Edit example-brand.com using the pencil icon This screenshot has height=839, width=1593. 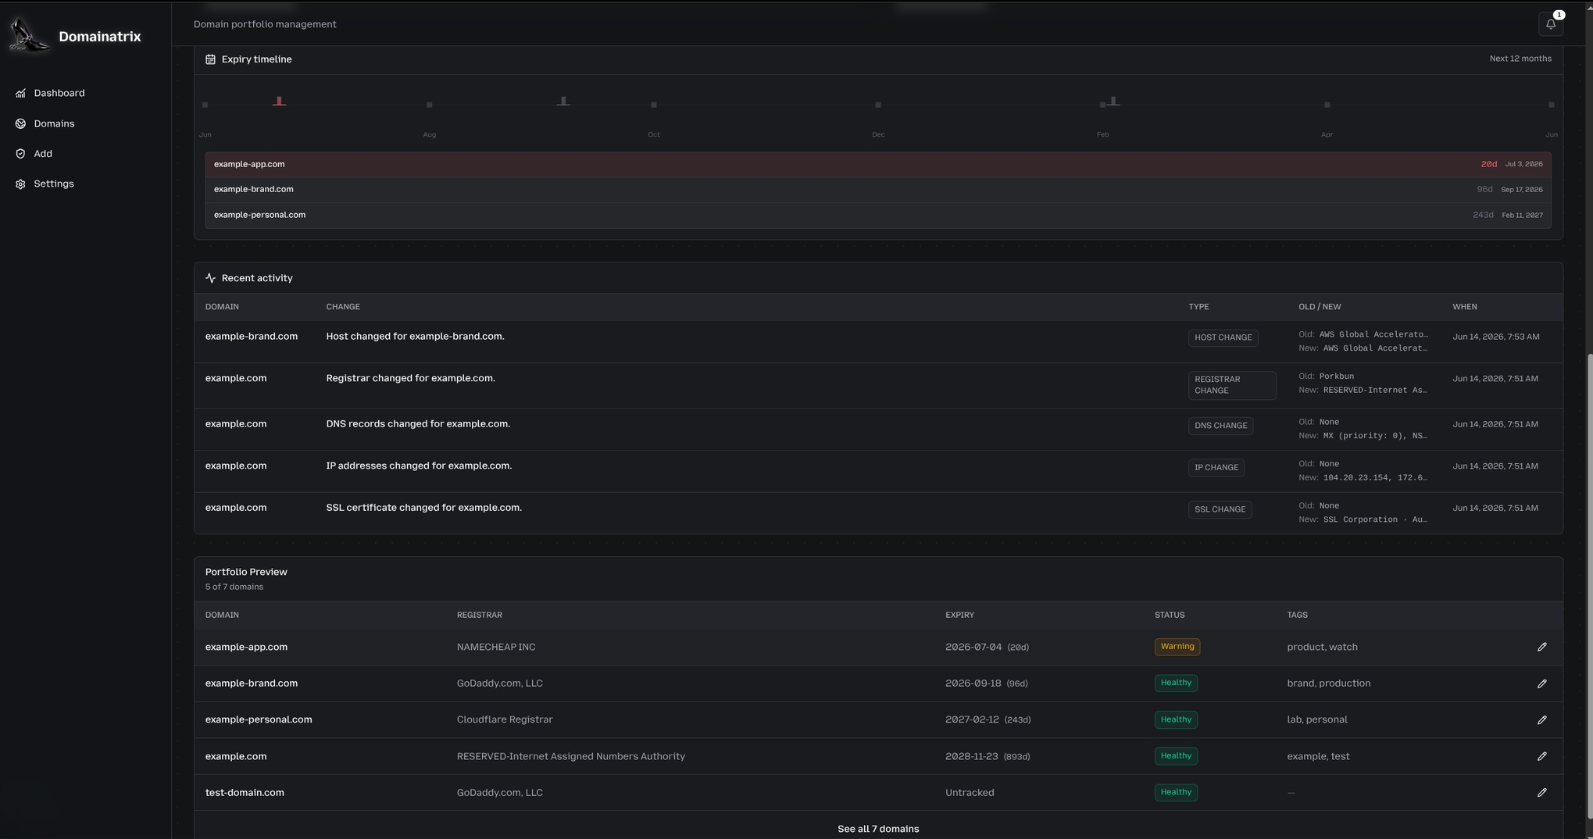pos(1542,684)
